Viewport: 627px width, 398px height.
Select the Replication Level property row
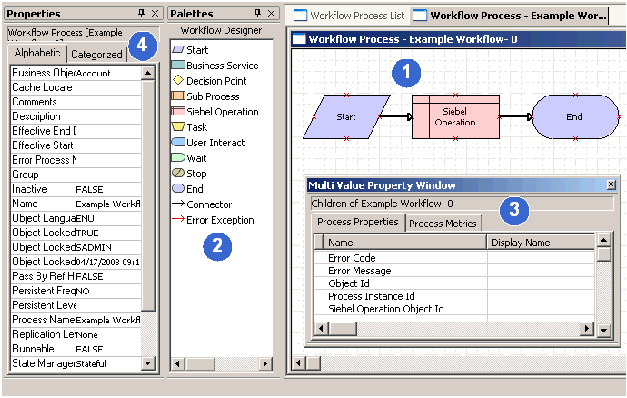76,334
